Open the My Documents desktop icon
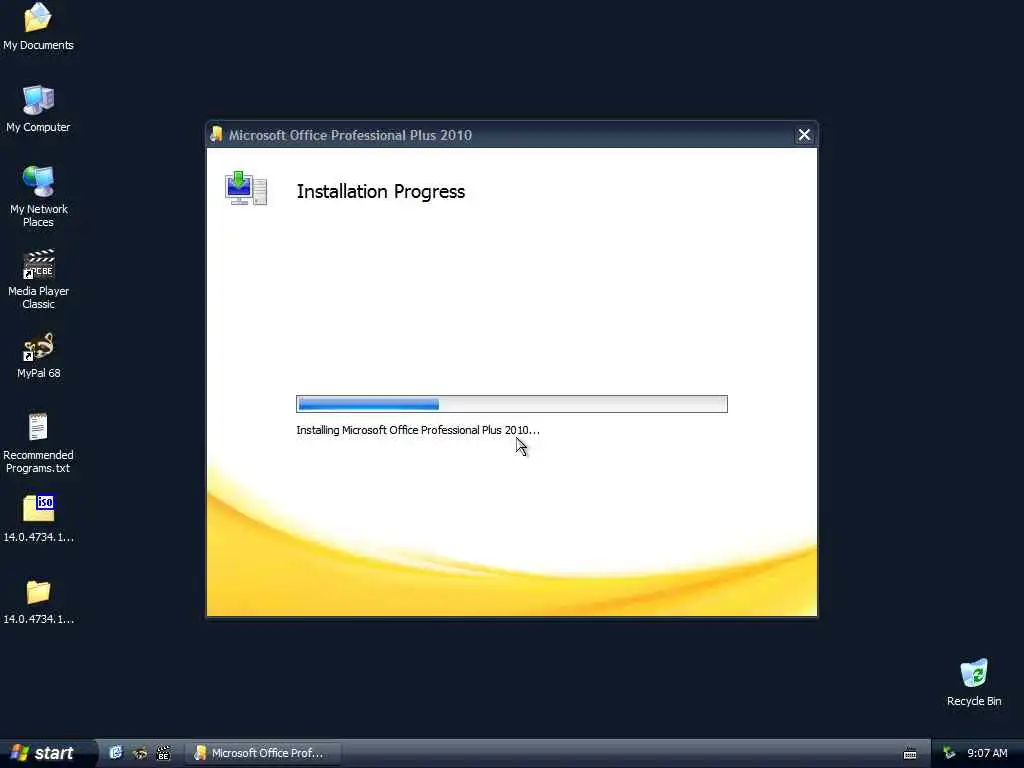The height and width of the screenshot is (768, 1024). pyautogui.click(x=38, y=26)
